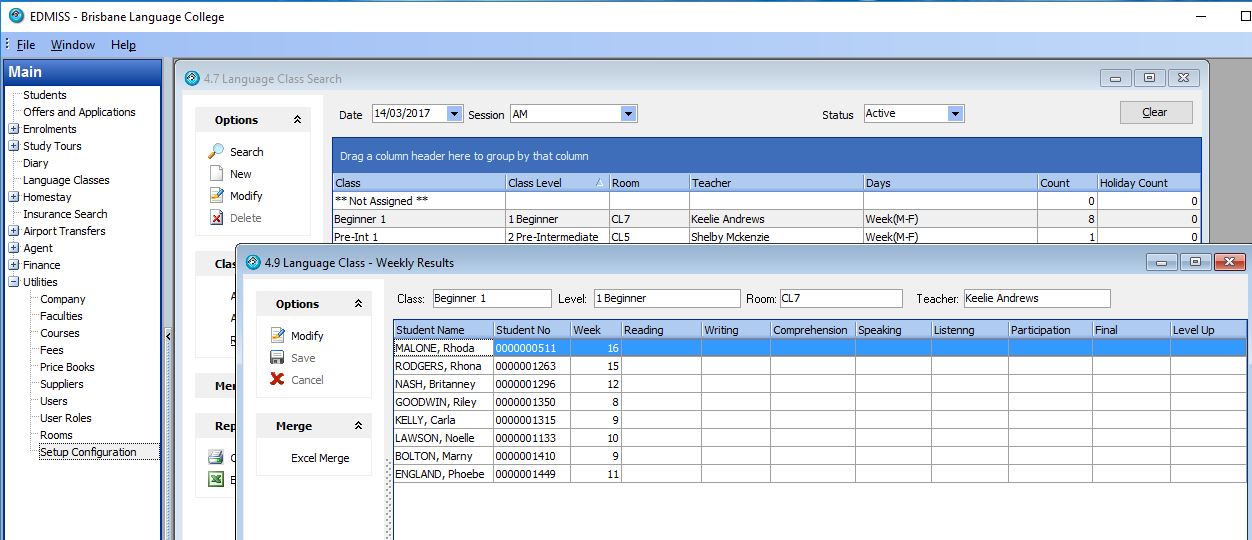This screenshot has width=1252, height=540.
Task: Collapse the Utilities tree node
Action: (13, 282)
